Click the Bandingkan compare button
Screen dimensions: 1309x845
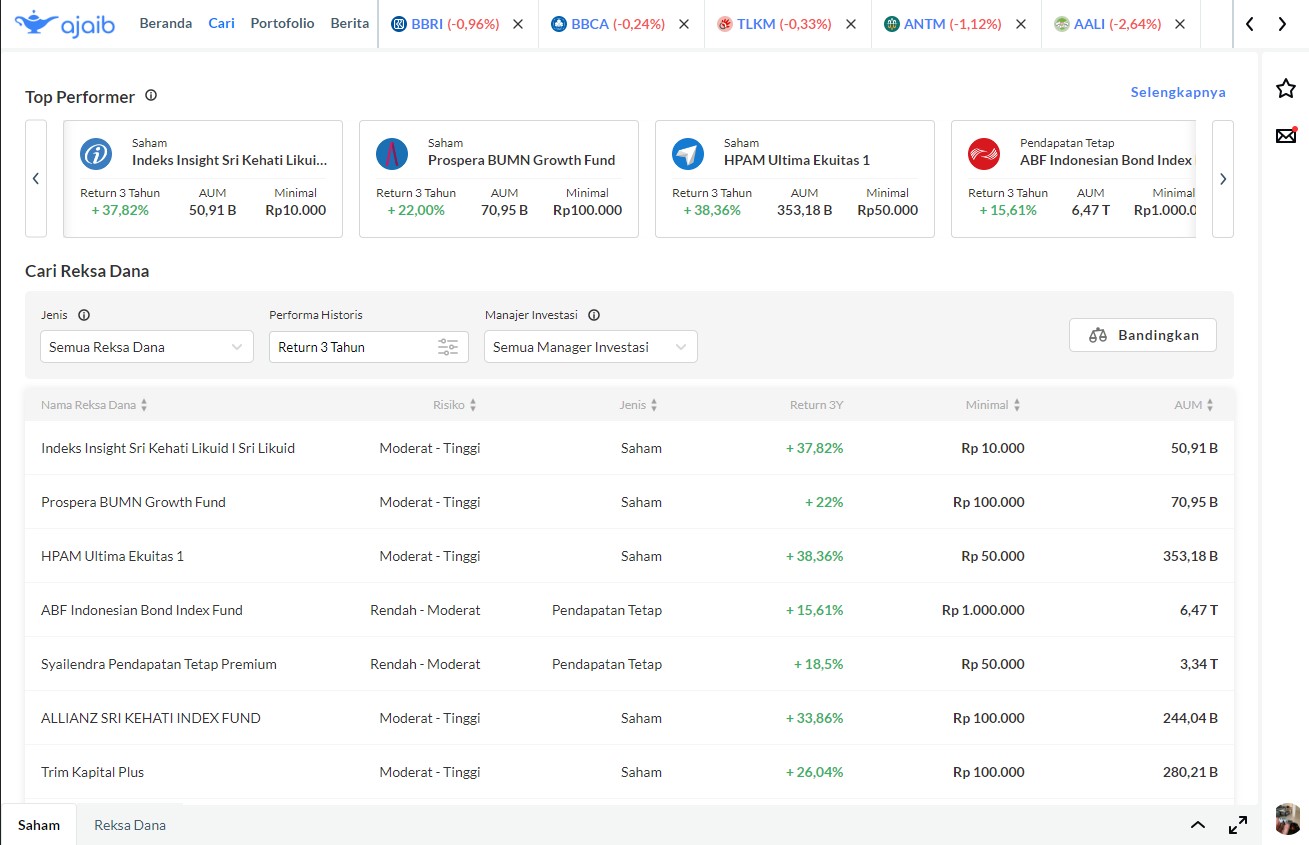coord(1143,335)
